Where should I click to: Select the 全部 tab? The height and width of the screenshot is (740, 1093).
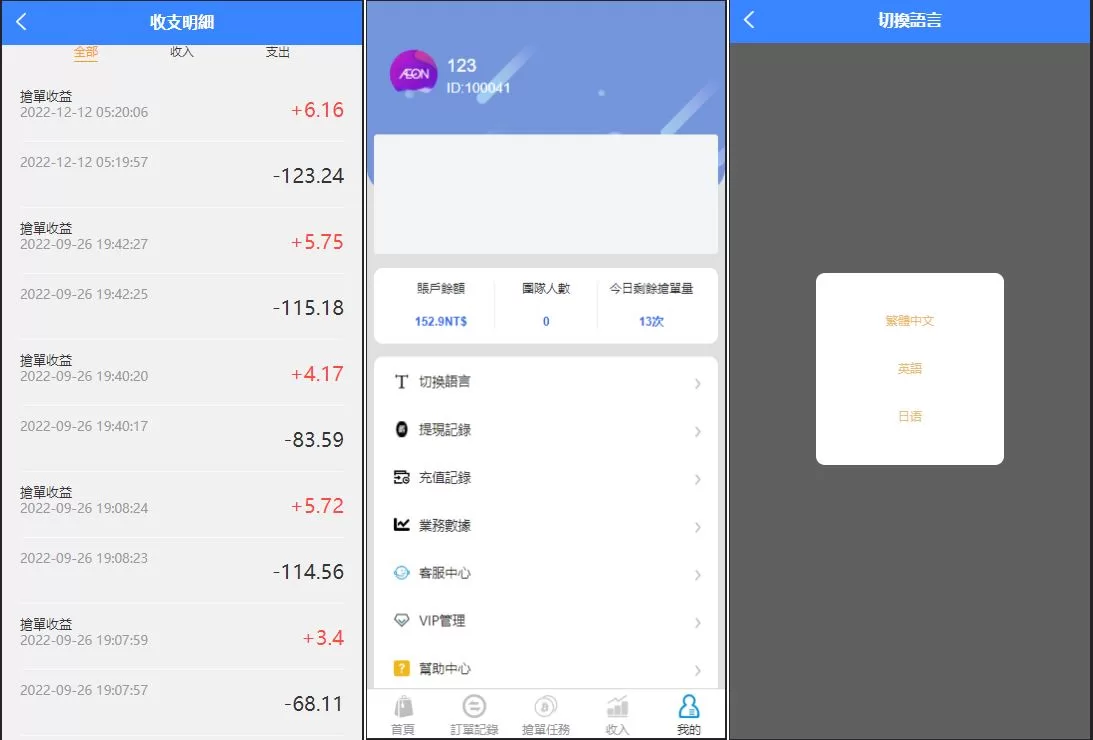[x=86, y=52]
